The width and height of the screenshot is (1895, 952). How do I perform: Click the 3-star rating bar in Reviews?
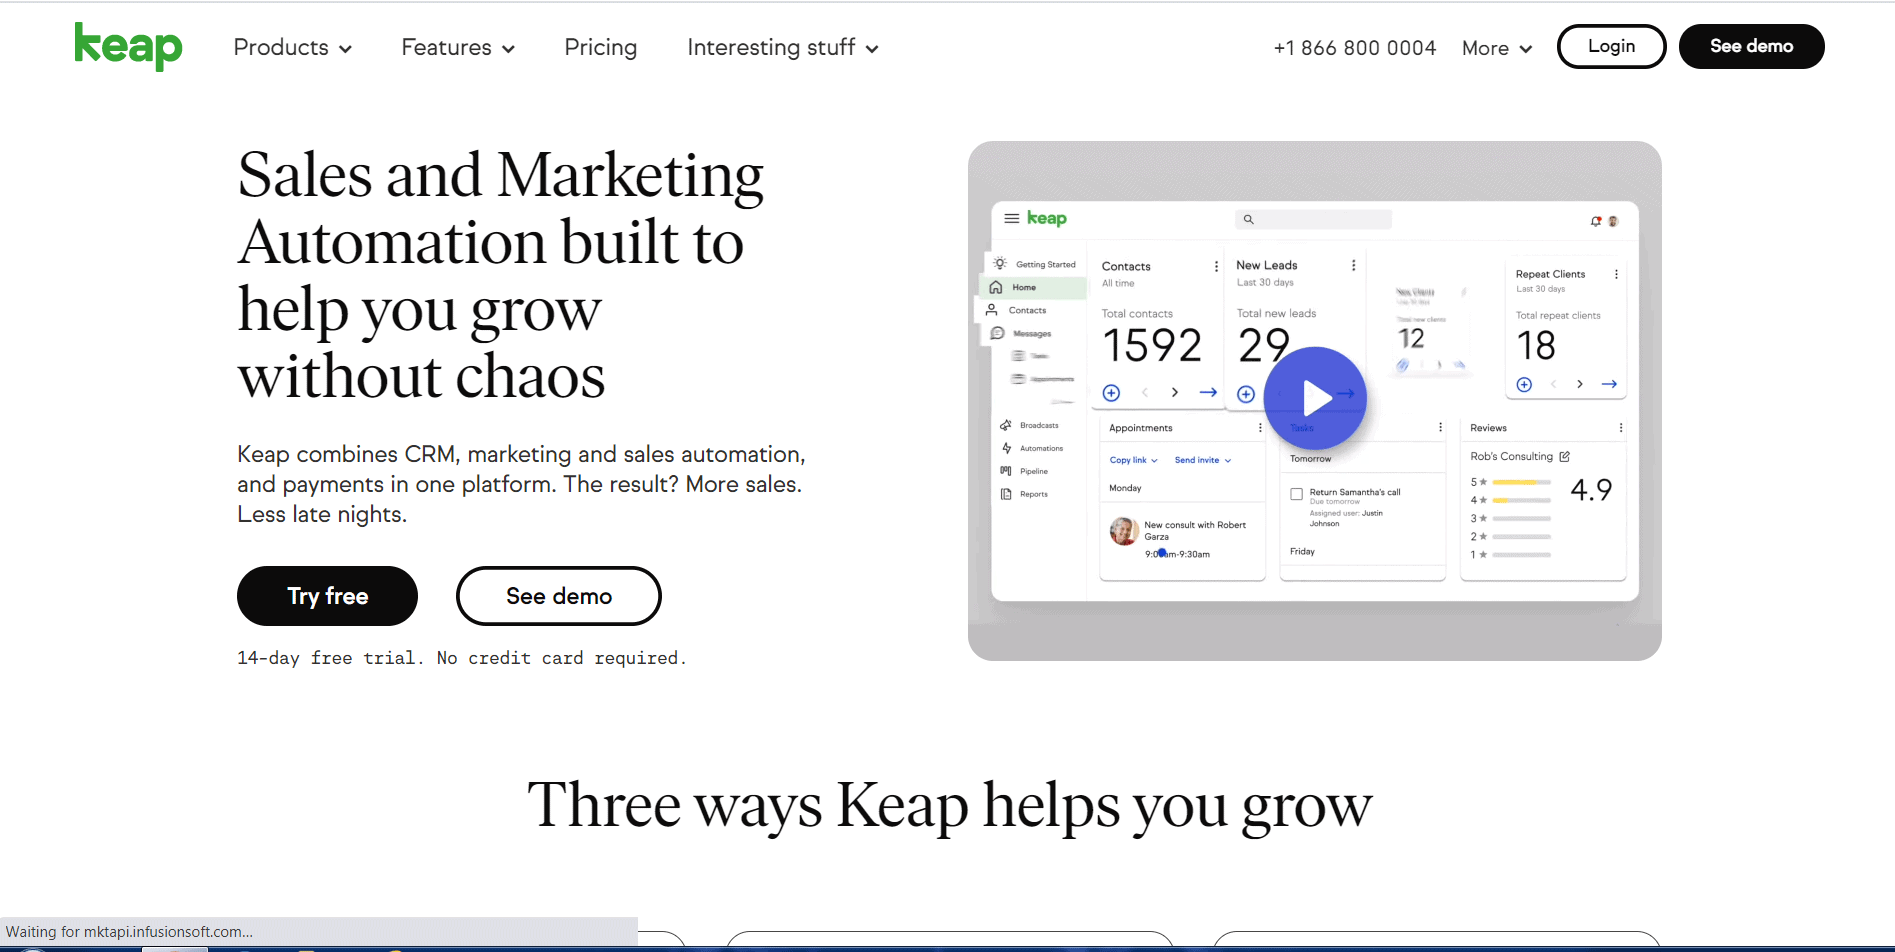click(1521, 518)
